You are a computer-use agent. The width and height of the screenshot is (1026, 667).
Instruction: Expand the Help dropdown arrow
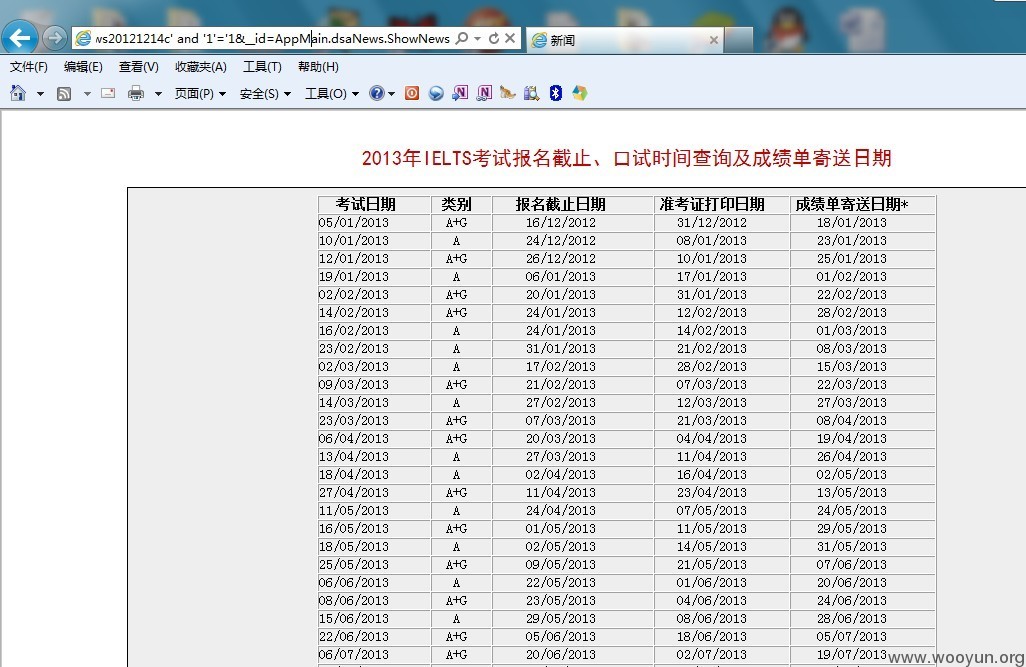391,94
